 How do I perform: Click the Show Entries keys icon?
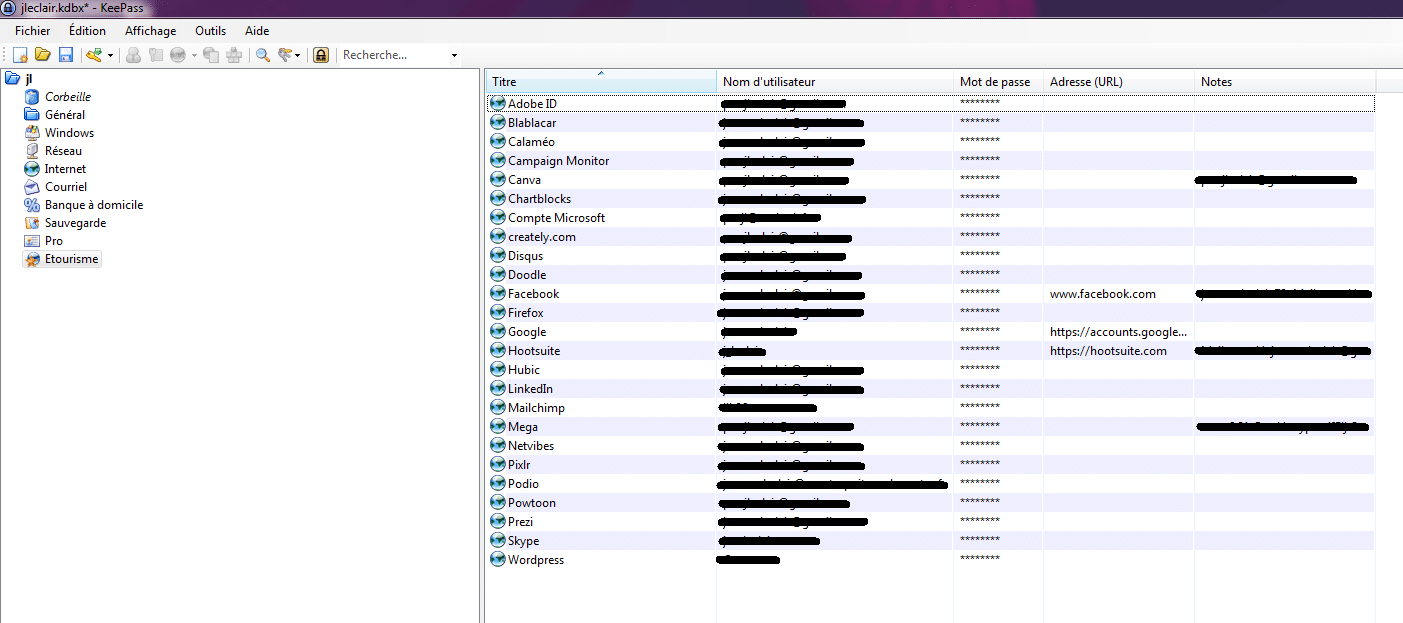(286, 55)
